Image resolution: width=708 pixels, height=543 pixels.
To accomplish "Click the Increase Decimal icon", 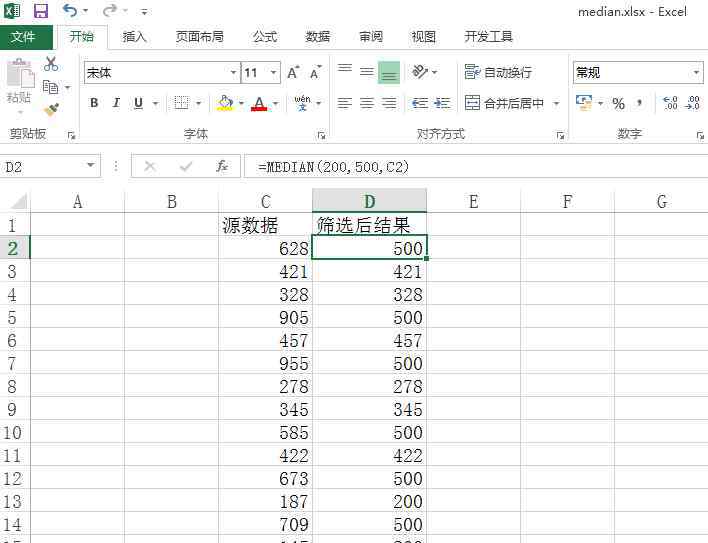I will pyautogui.click(x=670, y=103).
